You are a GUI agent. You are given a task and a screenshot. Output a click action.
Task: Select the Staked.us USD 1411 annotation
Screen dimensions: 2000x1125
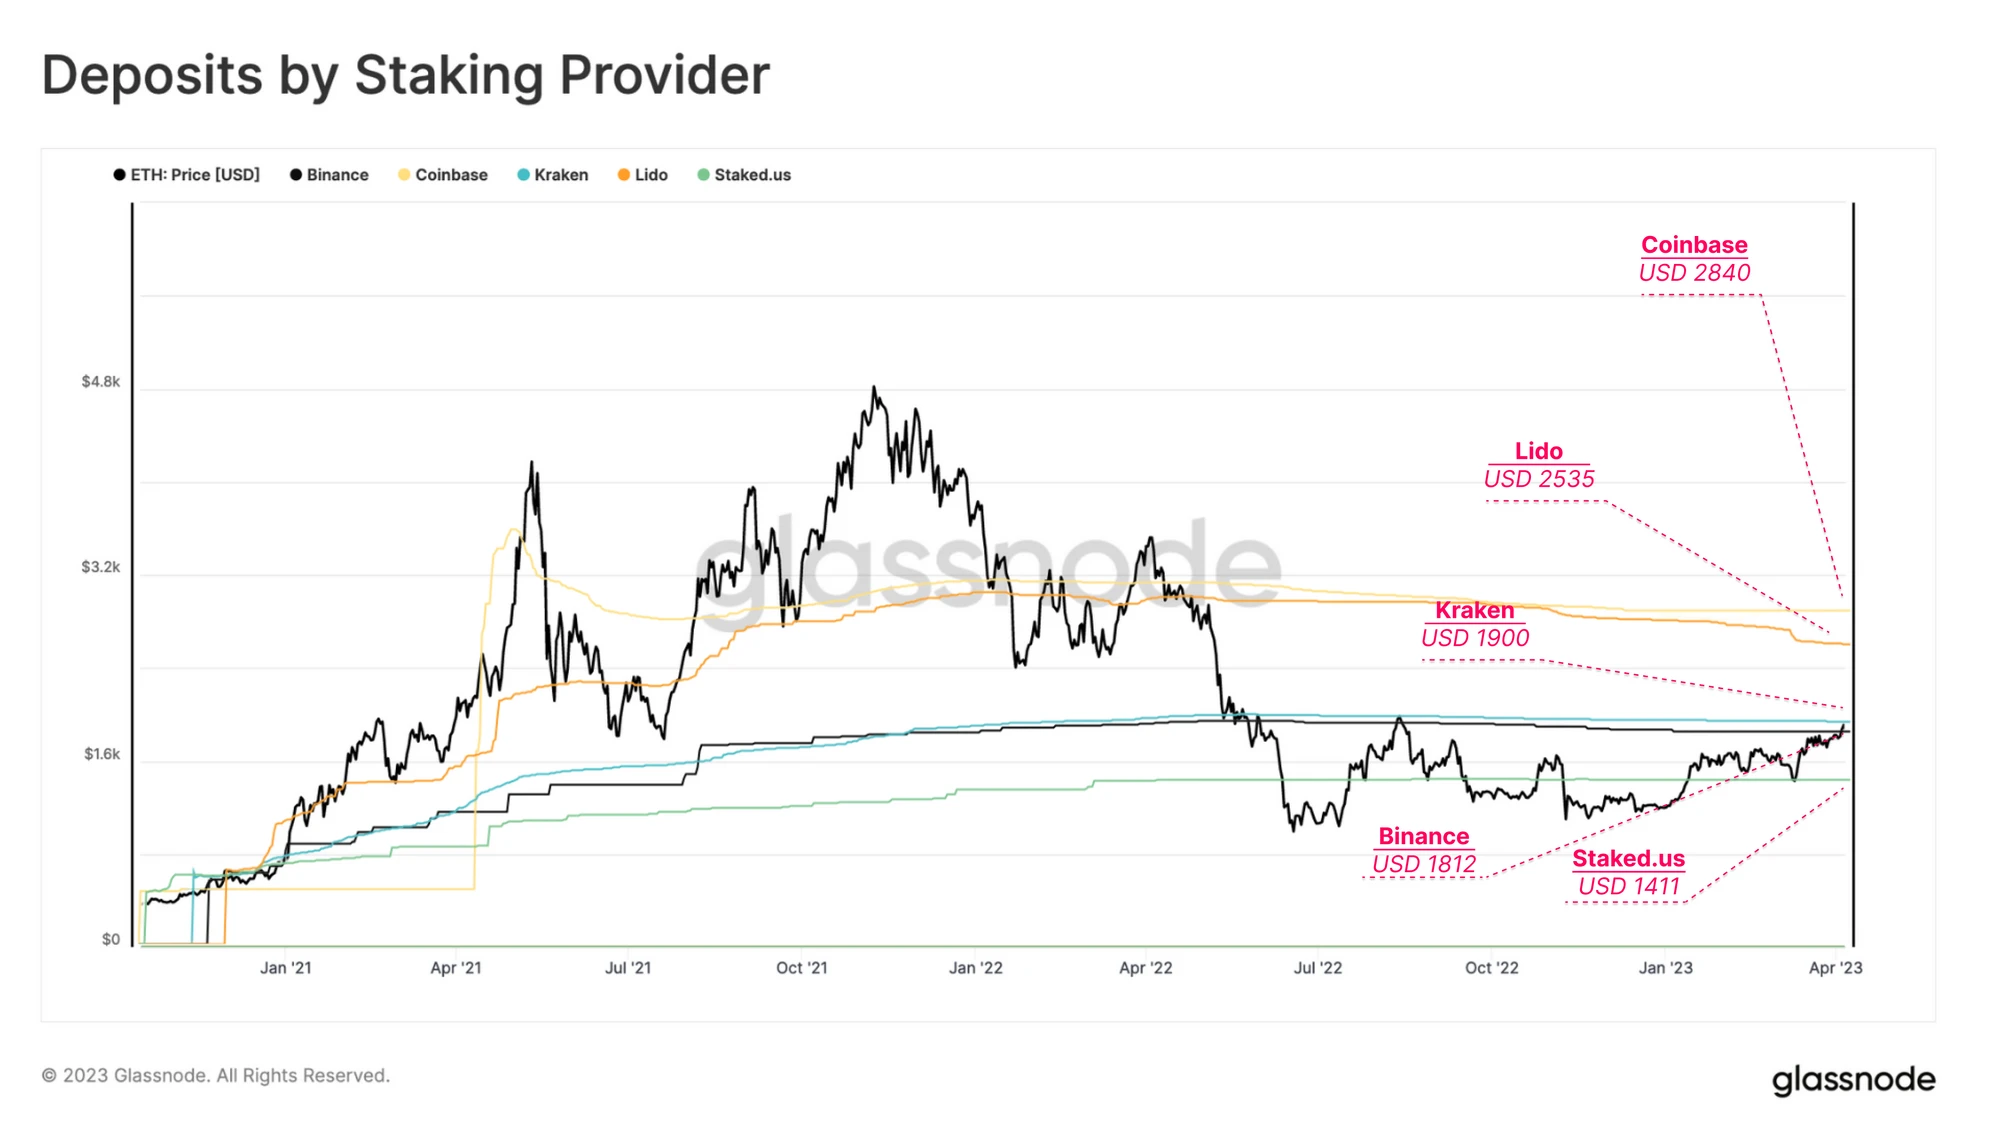point(1628,872)
